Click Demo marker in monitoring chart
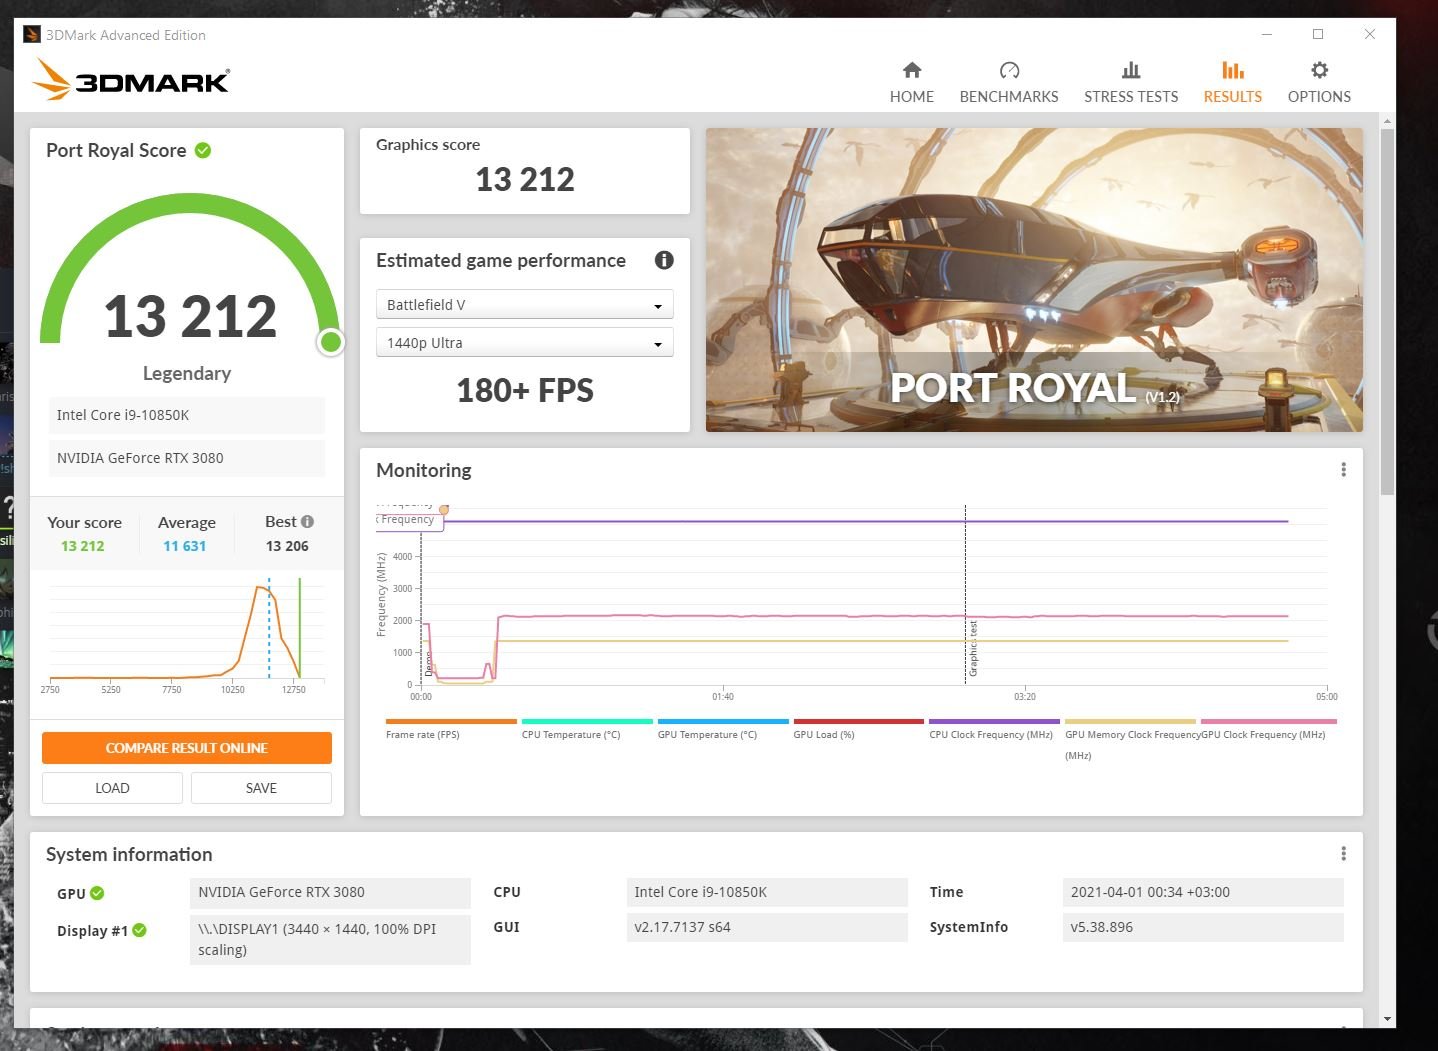The image size is (1438, 1051). pyautogui.click(x=428, y=663)
